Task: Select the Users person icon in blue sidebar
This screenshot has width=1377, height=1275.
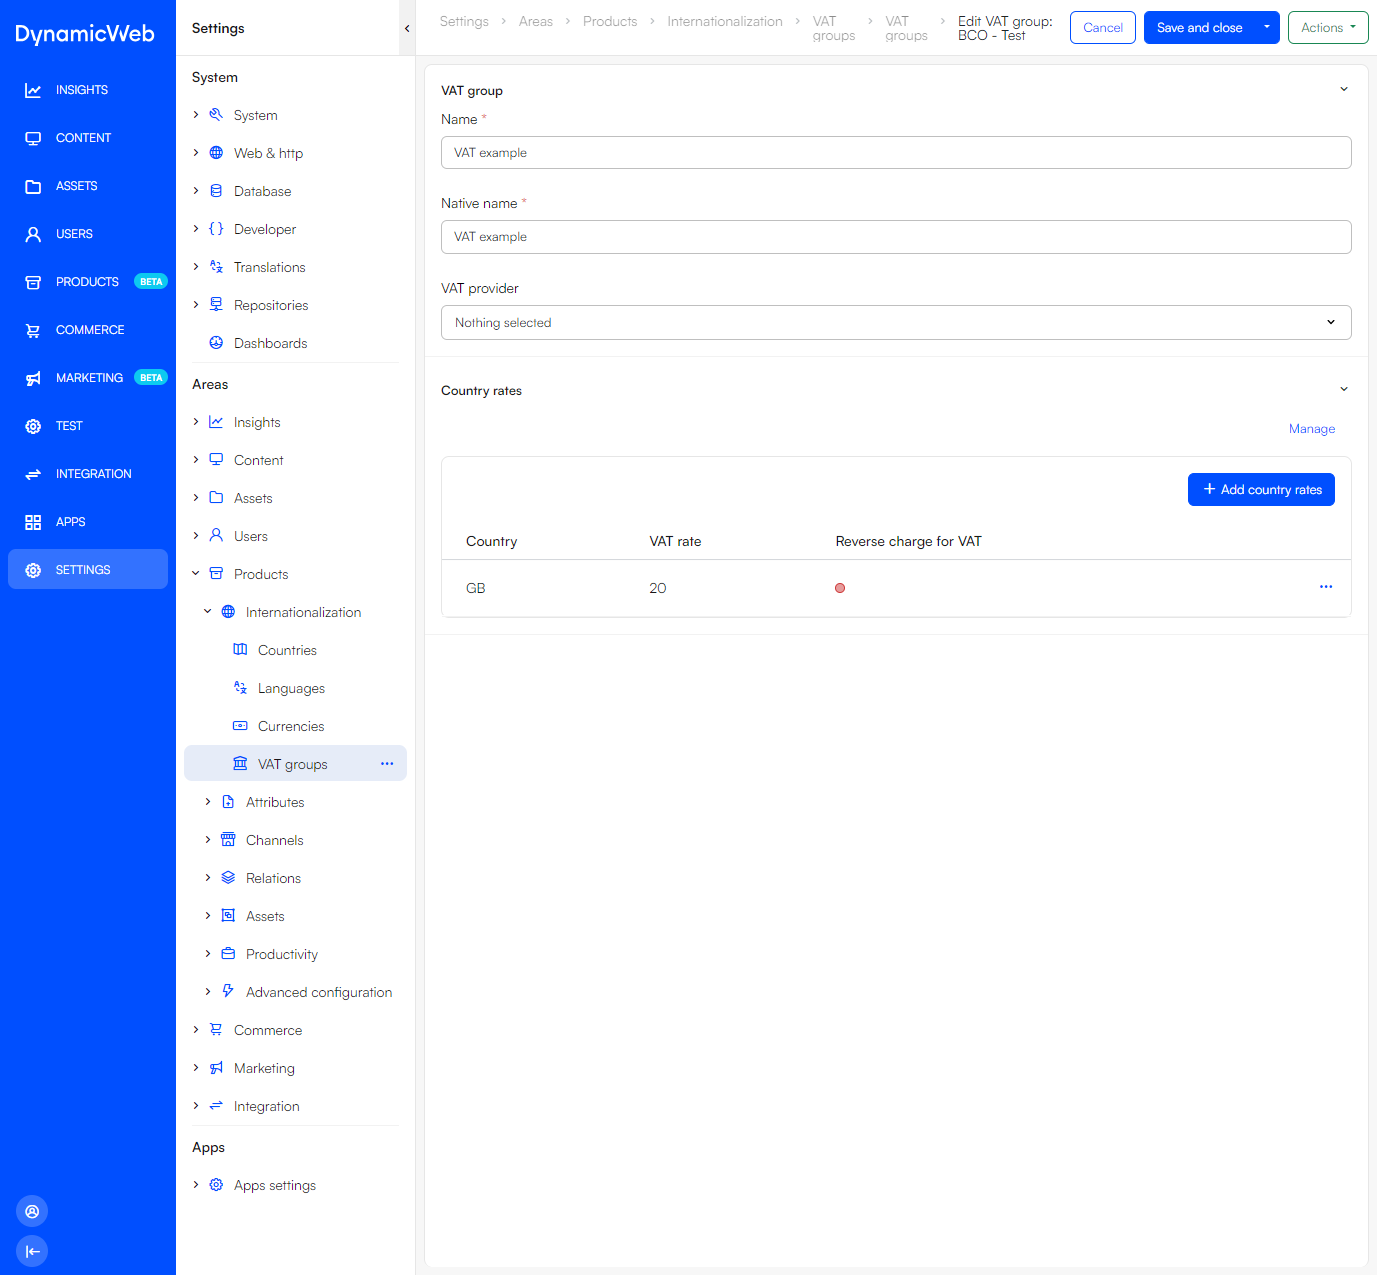Action: [x=33, y=234]
